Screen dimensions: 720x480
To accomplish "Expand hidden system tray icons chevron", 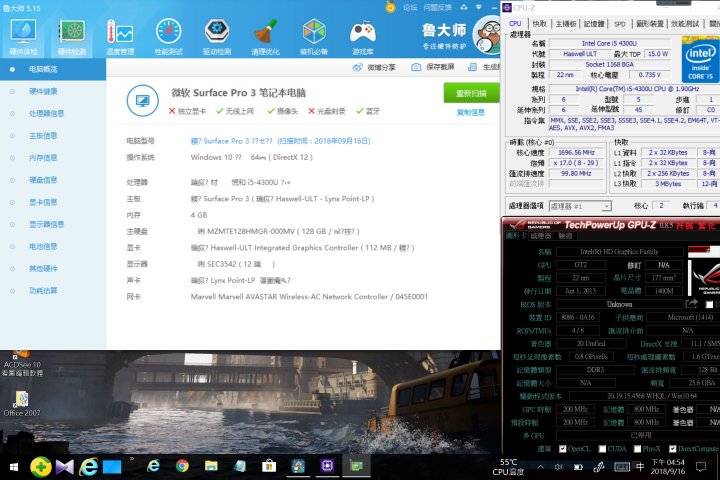I will click(540, 467).
